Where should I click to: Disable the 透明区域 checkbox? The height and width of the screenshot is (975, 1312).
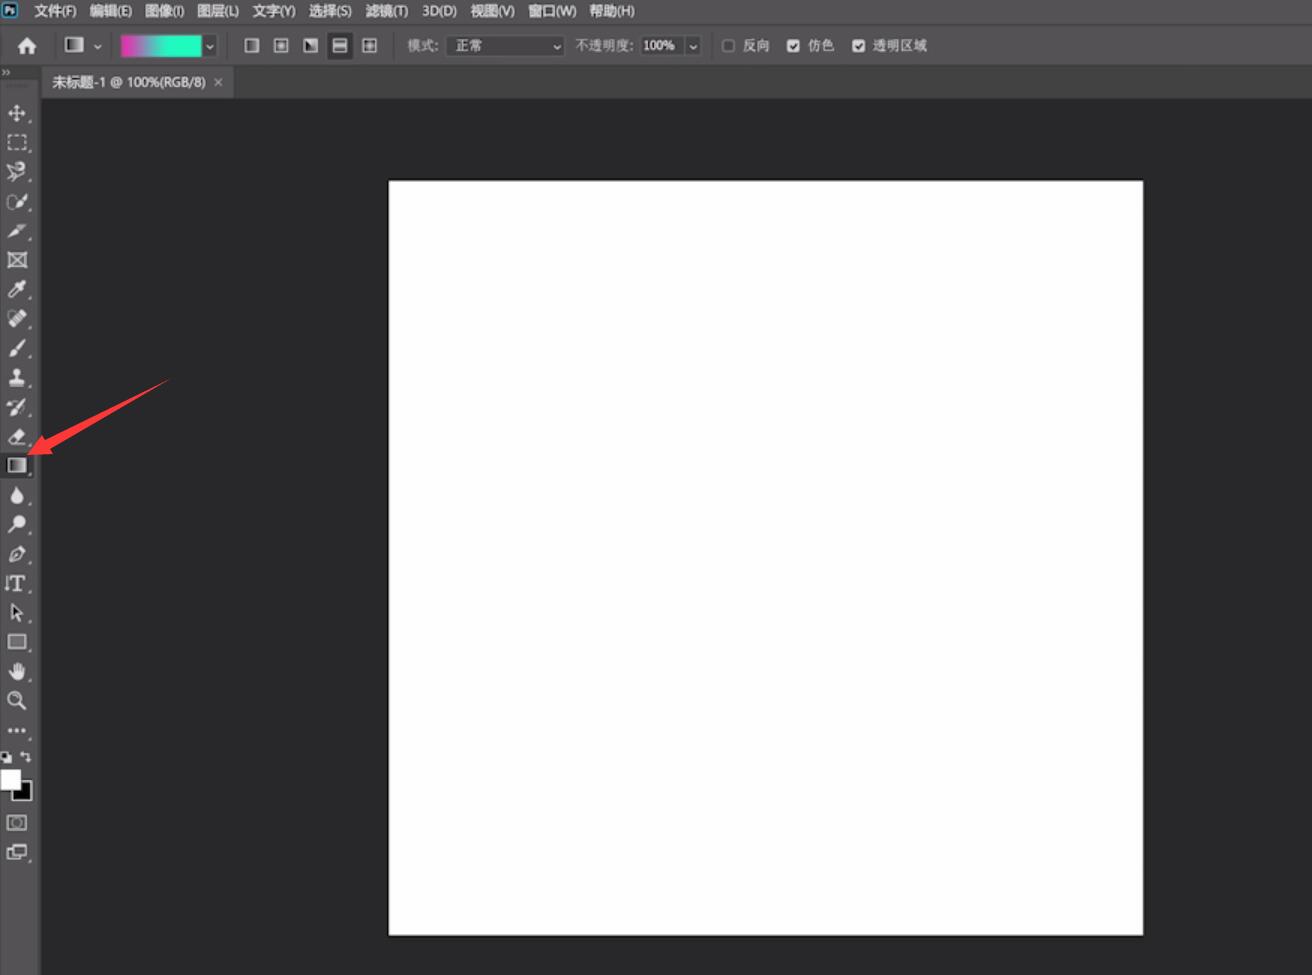click(x=858, y=46)
